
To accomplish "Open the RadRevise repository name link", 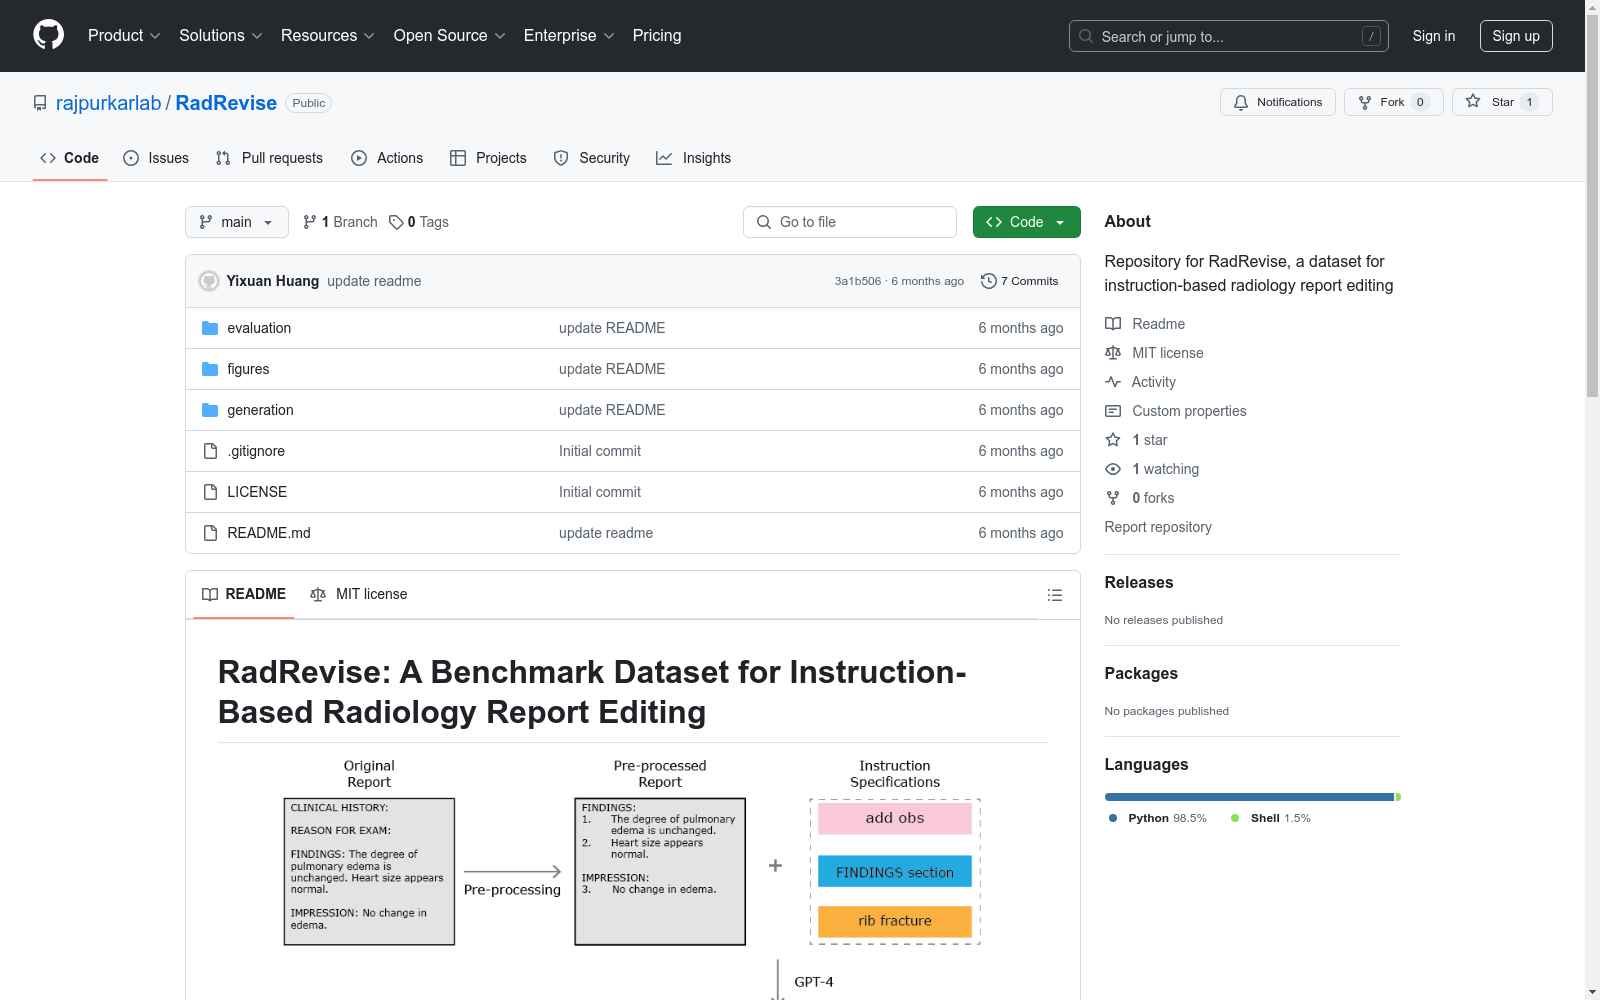I will (x=226, y=103).
